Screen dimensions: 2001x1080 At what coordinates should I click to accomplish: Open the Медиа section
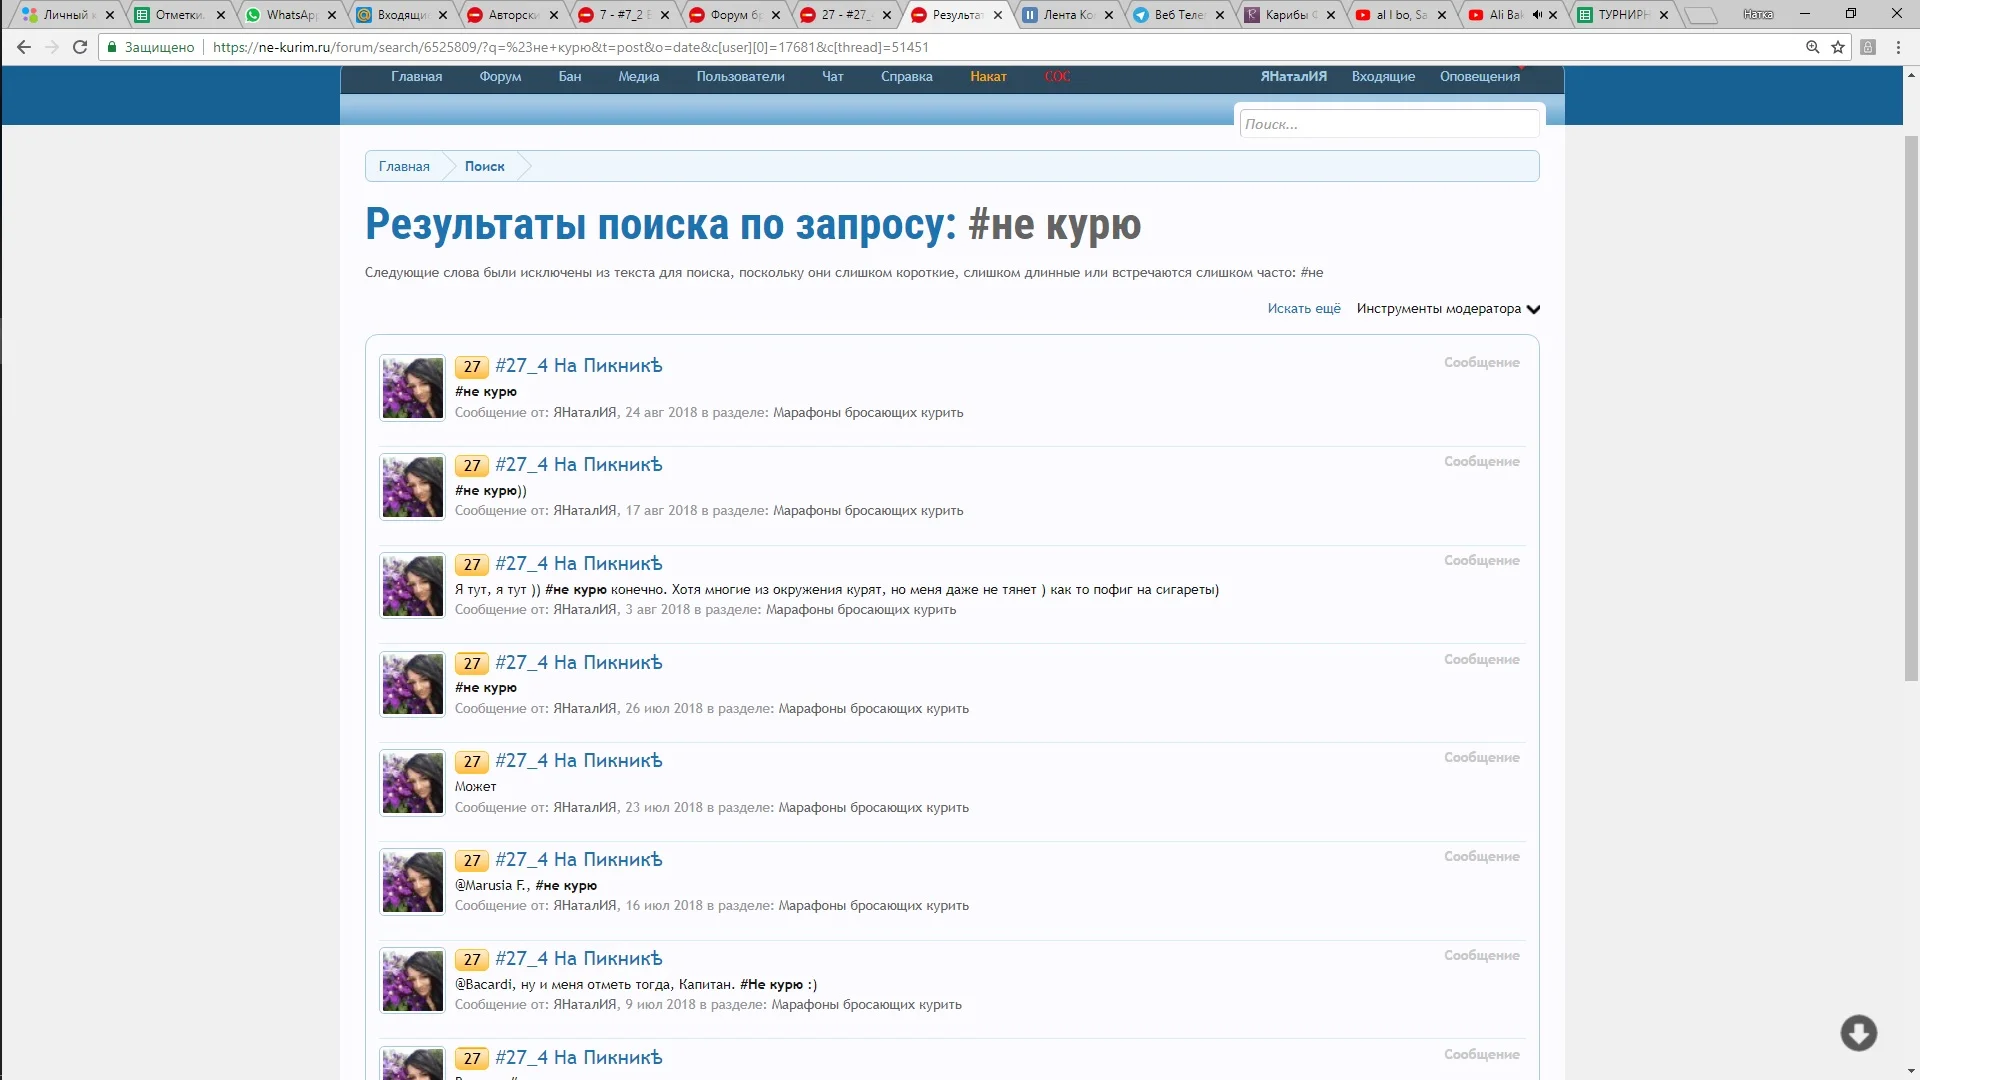click(x=637, y=76)
